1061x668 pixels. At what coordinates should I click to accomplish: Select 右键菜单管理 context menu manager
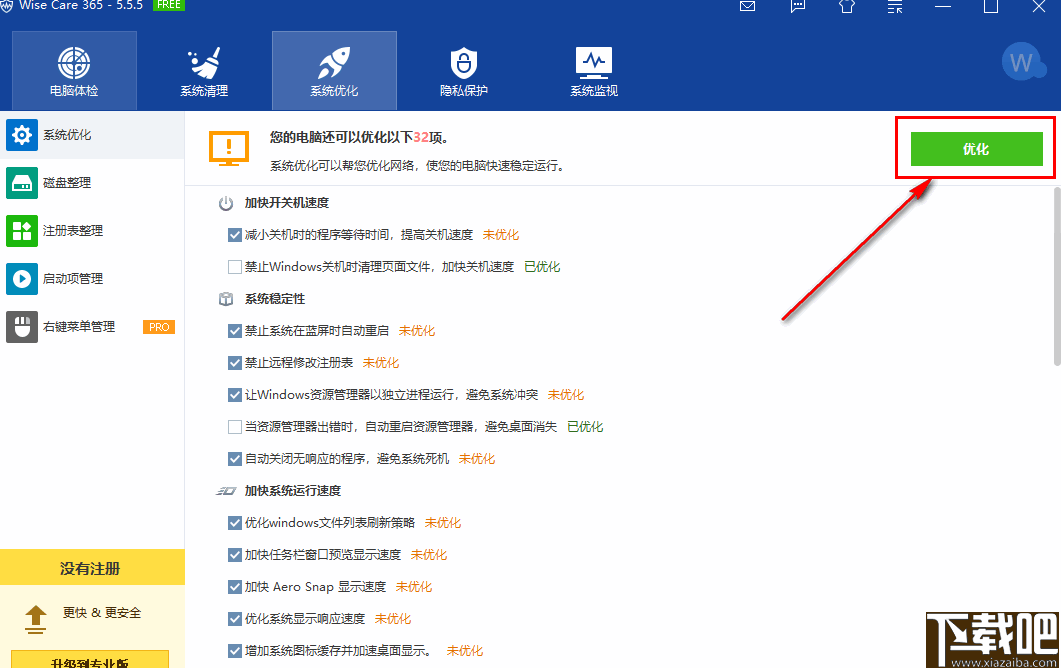click(92, 327)
